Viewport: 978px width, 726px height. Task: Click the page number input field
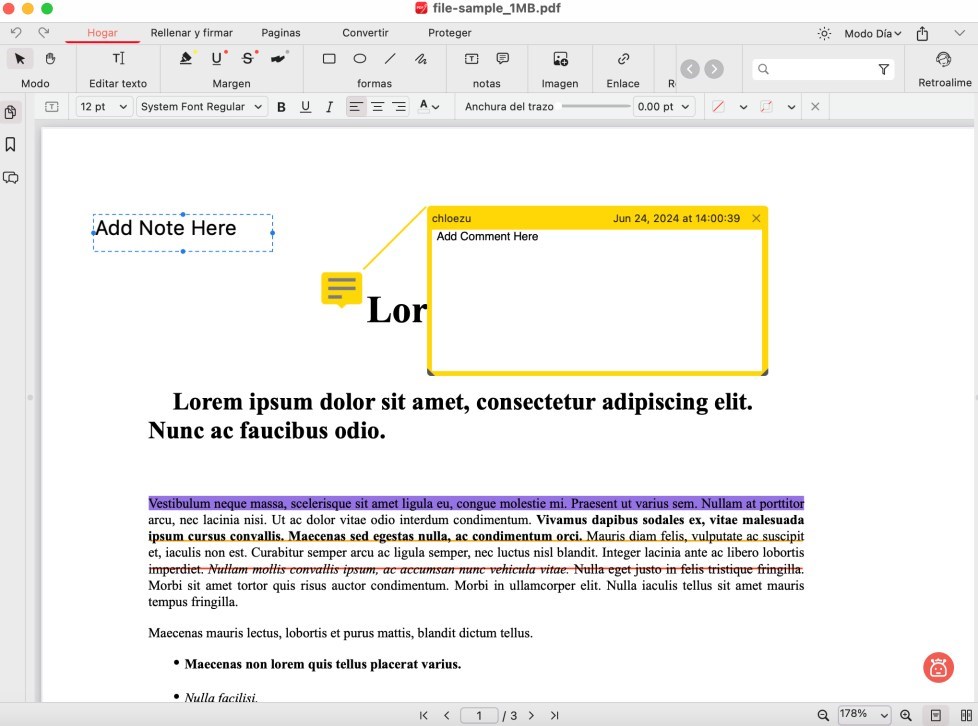click(479, 715)
